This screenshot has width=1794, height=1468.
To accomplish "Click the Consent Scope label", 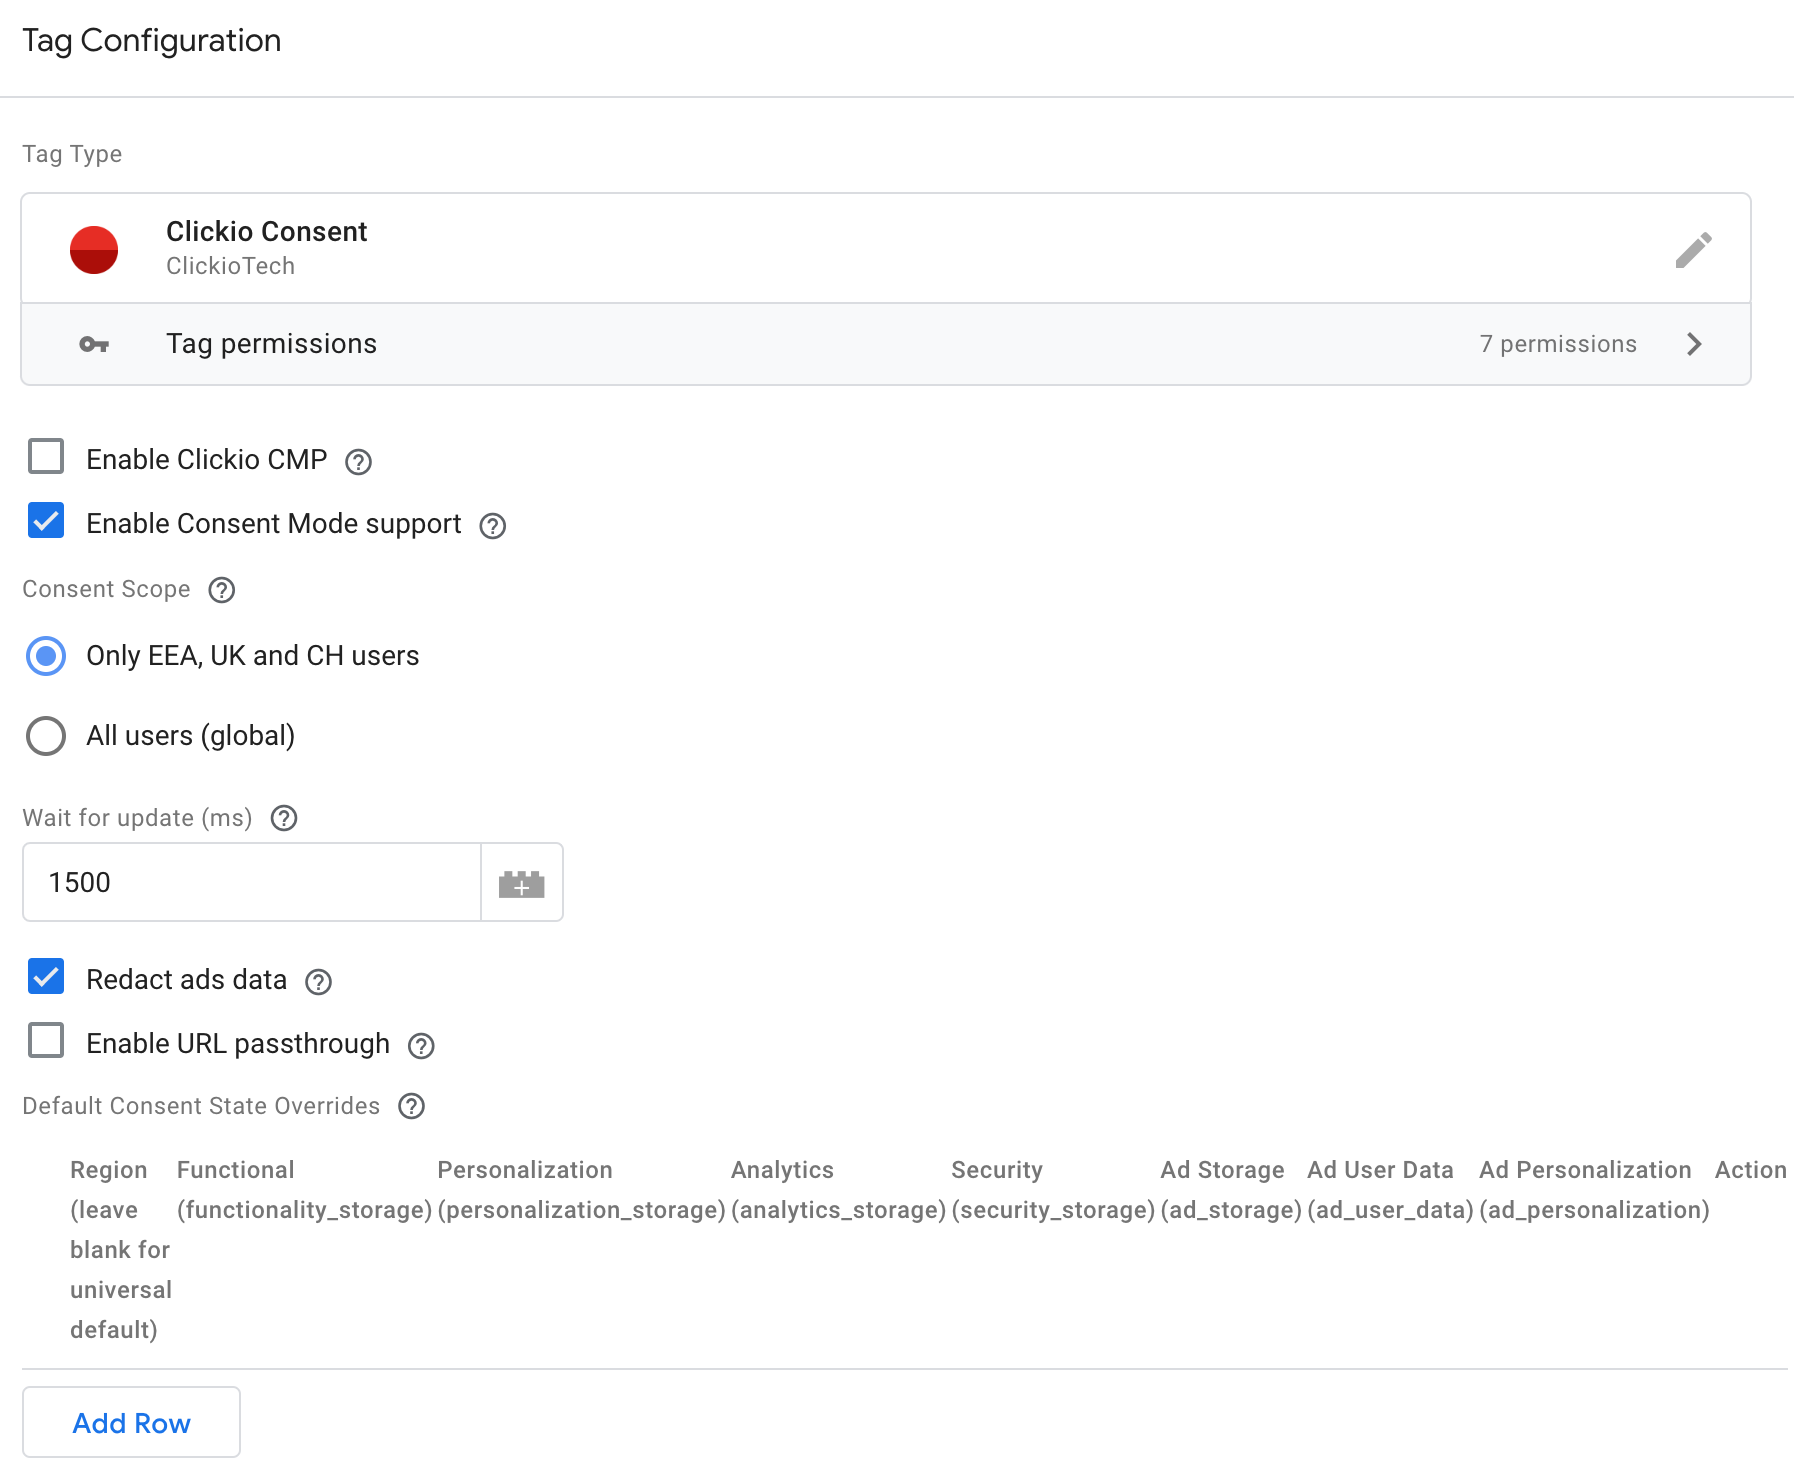I will click(x=106, y=589).
